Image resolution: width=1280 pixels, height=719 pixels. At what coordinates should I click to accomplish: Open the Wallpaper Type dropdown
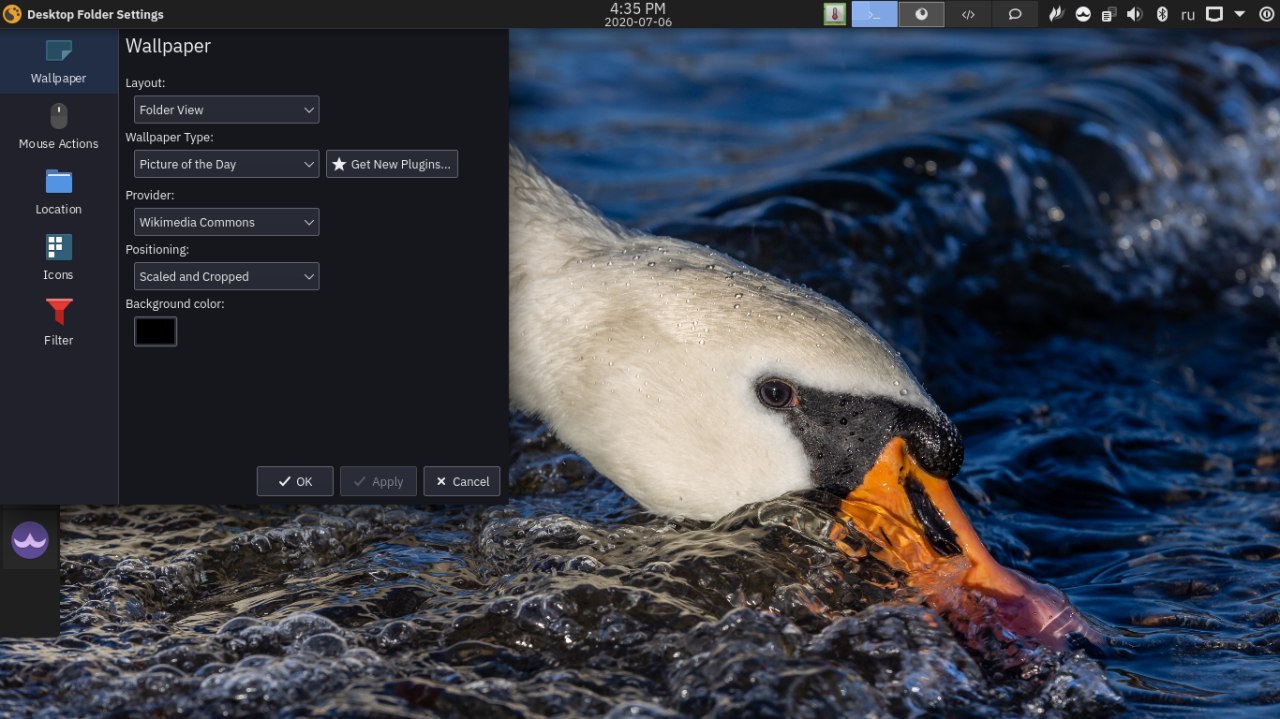[x=227, y=164]
